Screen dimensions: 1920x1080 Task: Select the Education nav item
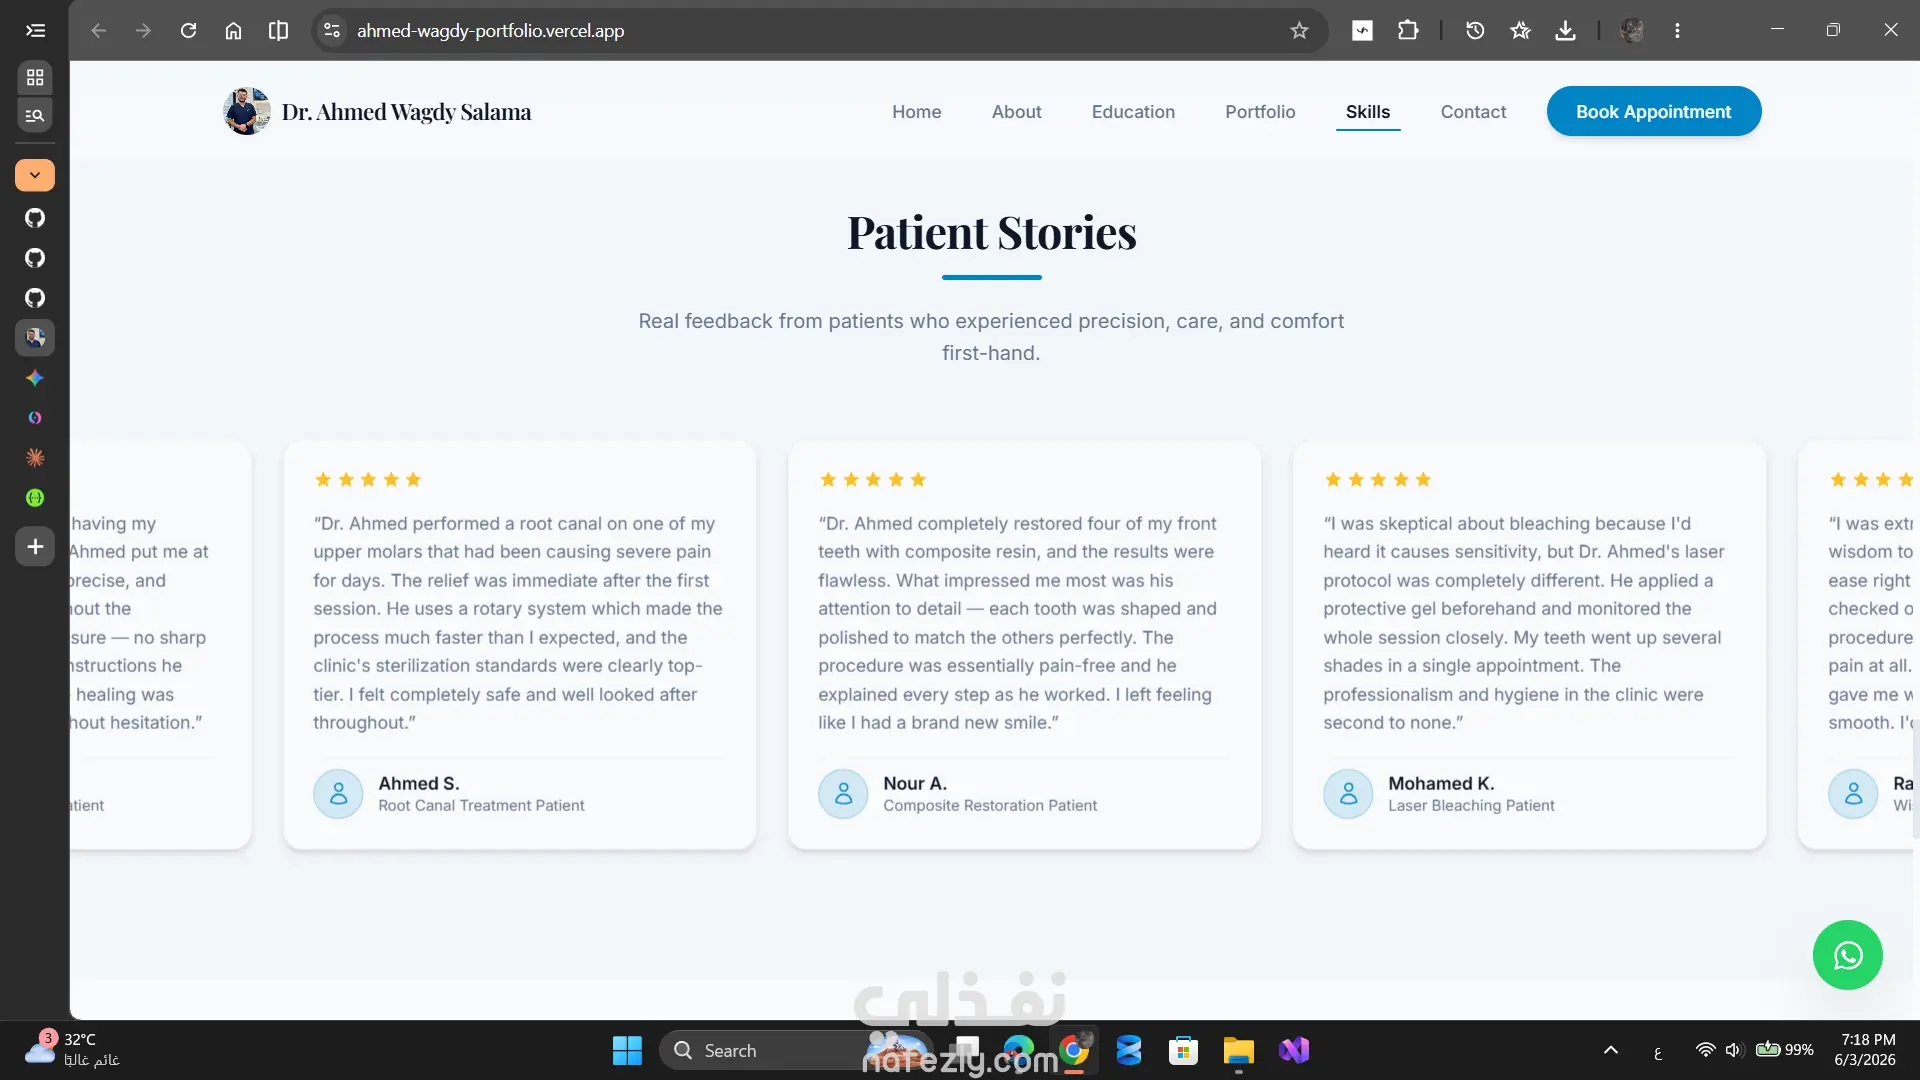[x=1133, y=112]
